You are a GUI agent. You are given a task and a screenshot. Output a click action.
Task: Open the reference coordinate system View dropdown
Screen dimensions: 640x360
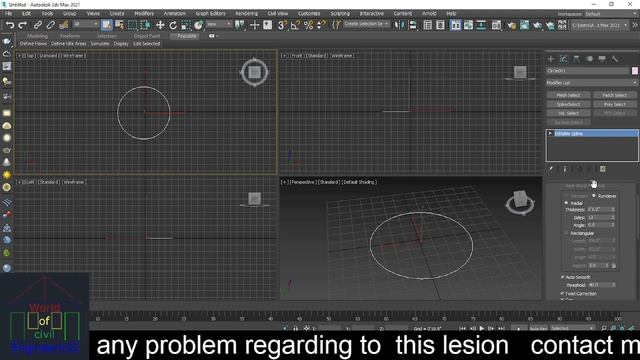point(219,24)
